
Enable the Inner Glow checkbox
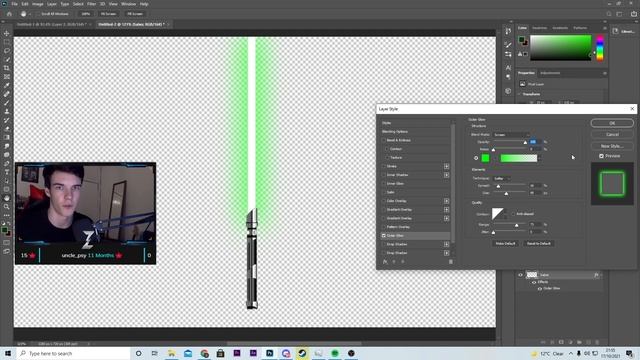point(384,183)
